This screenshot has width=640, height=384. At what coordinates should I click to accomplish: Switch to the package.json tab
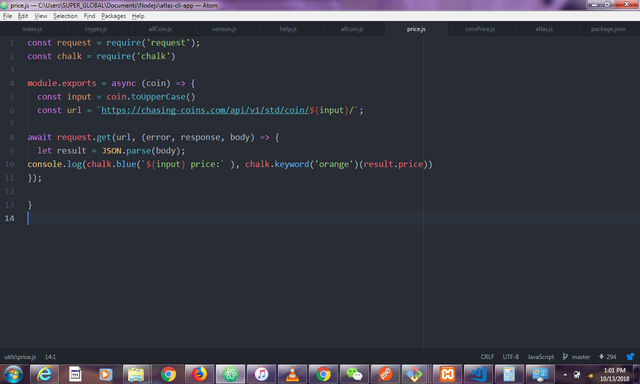coord(608,29)
